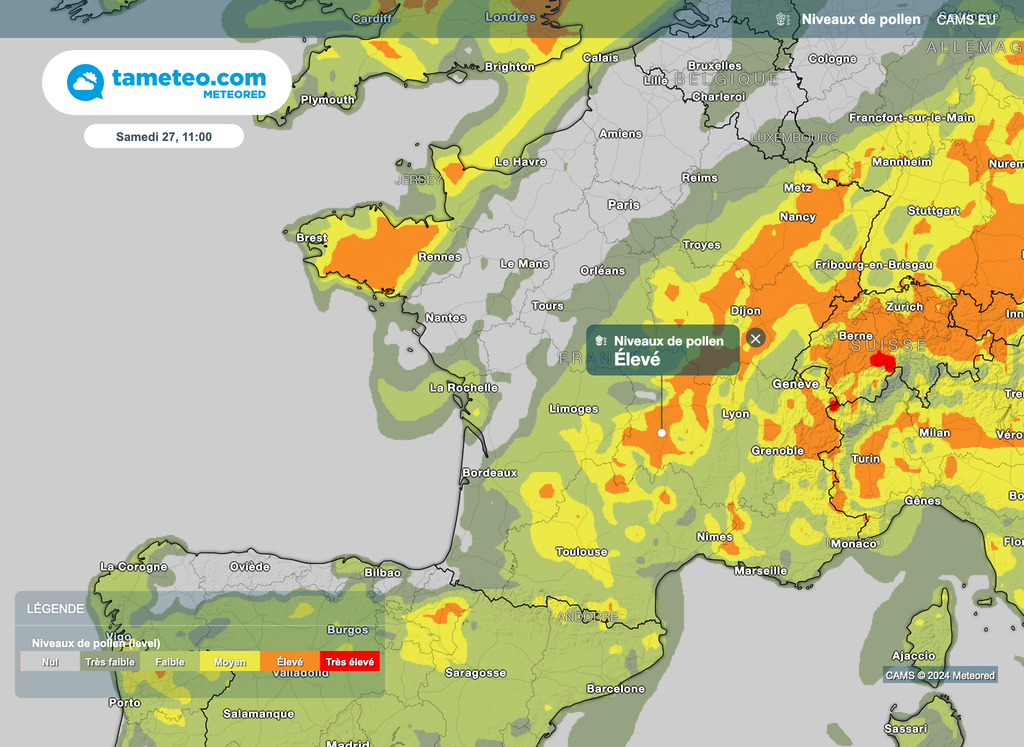Click the Zurich city label
The width and height of the screenshot is (1024, 747).
(904, 306)
